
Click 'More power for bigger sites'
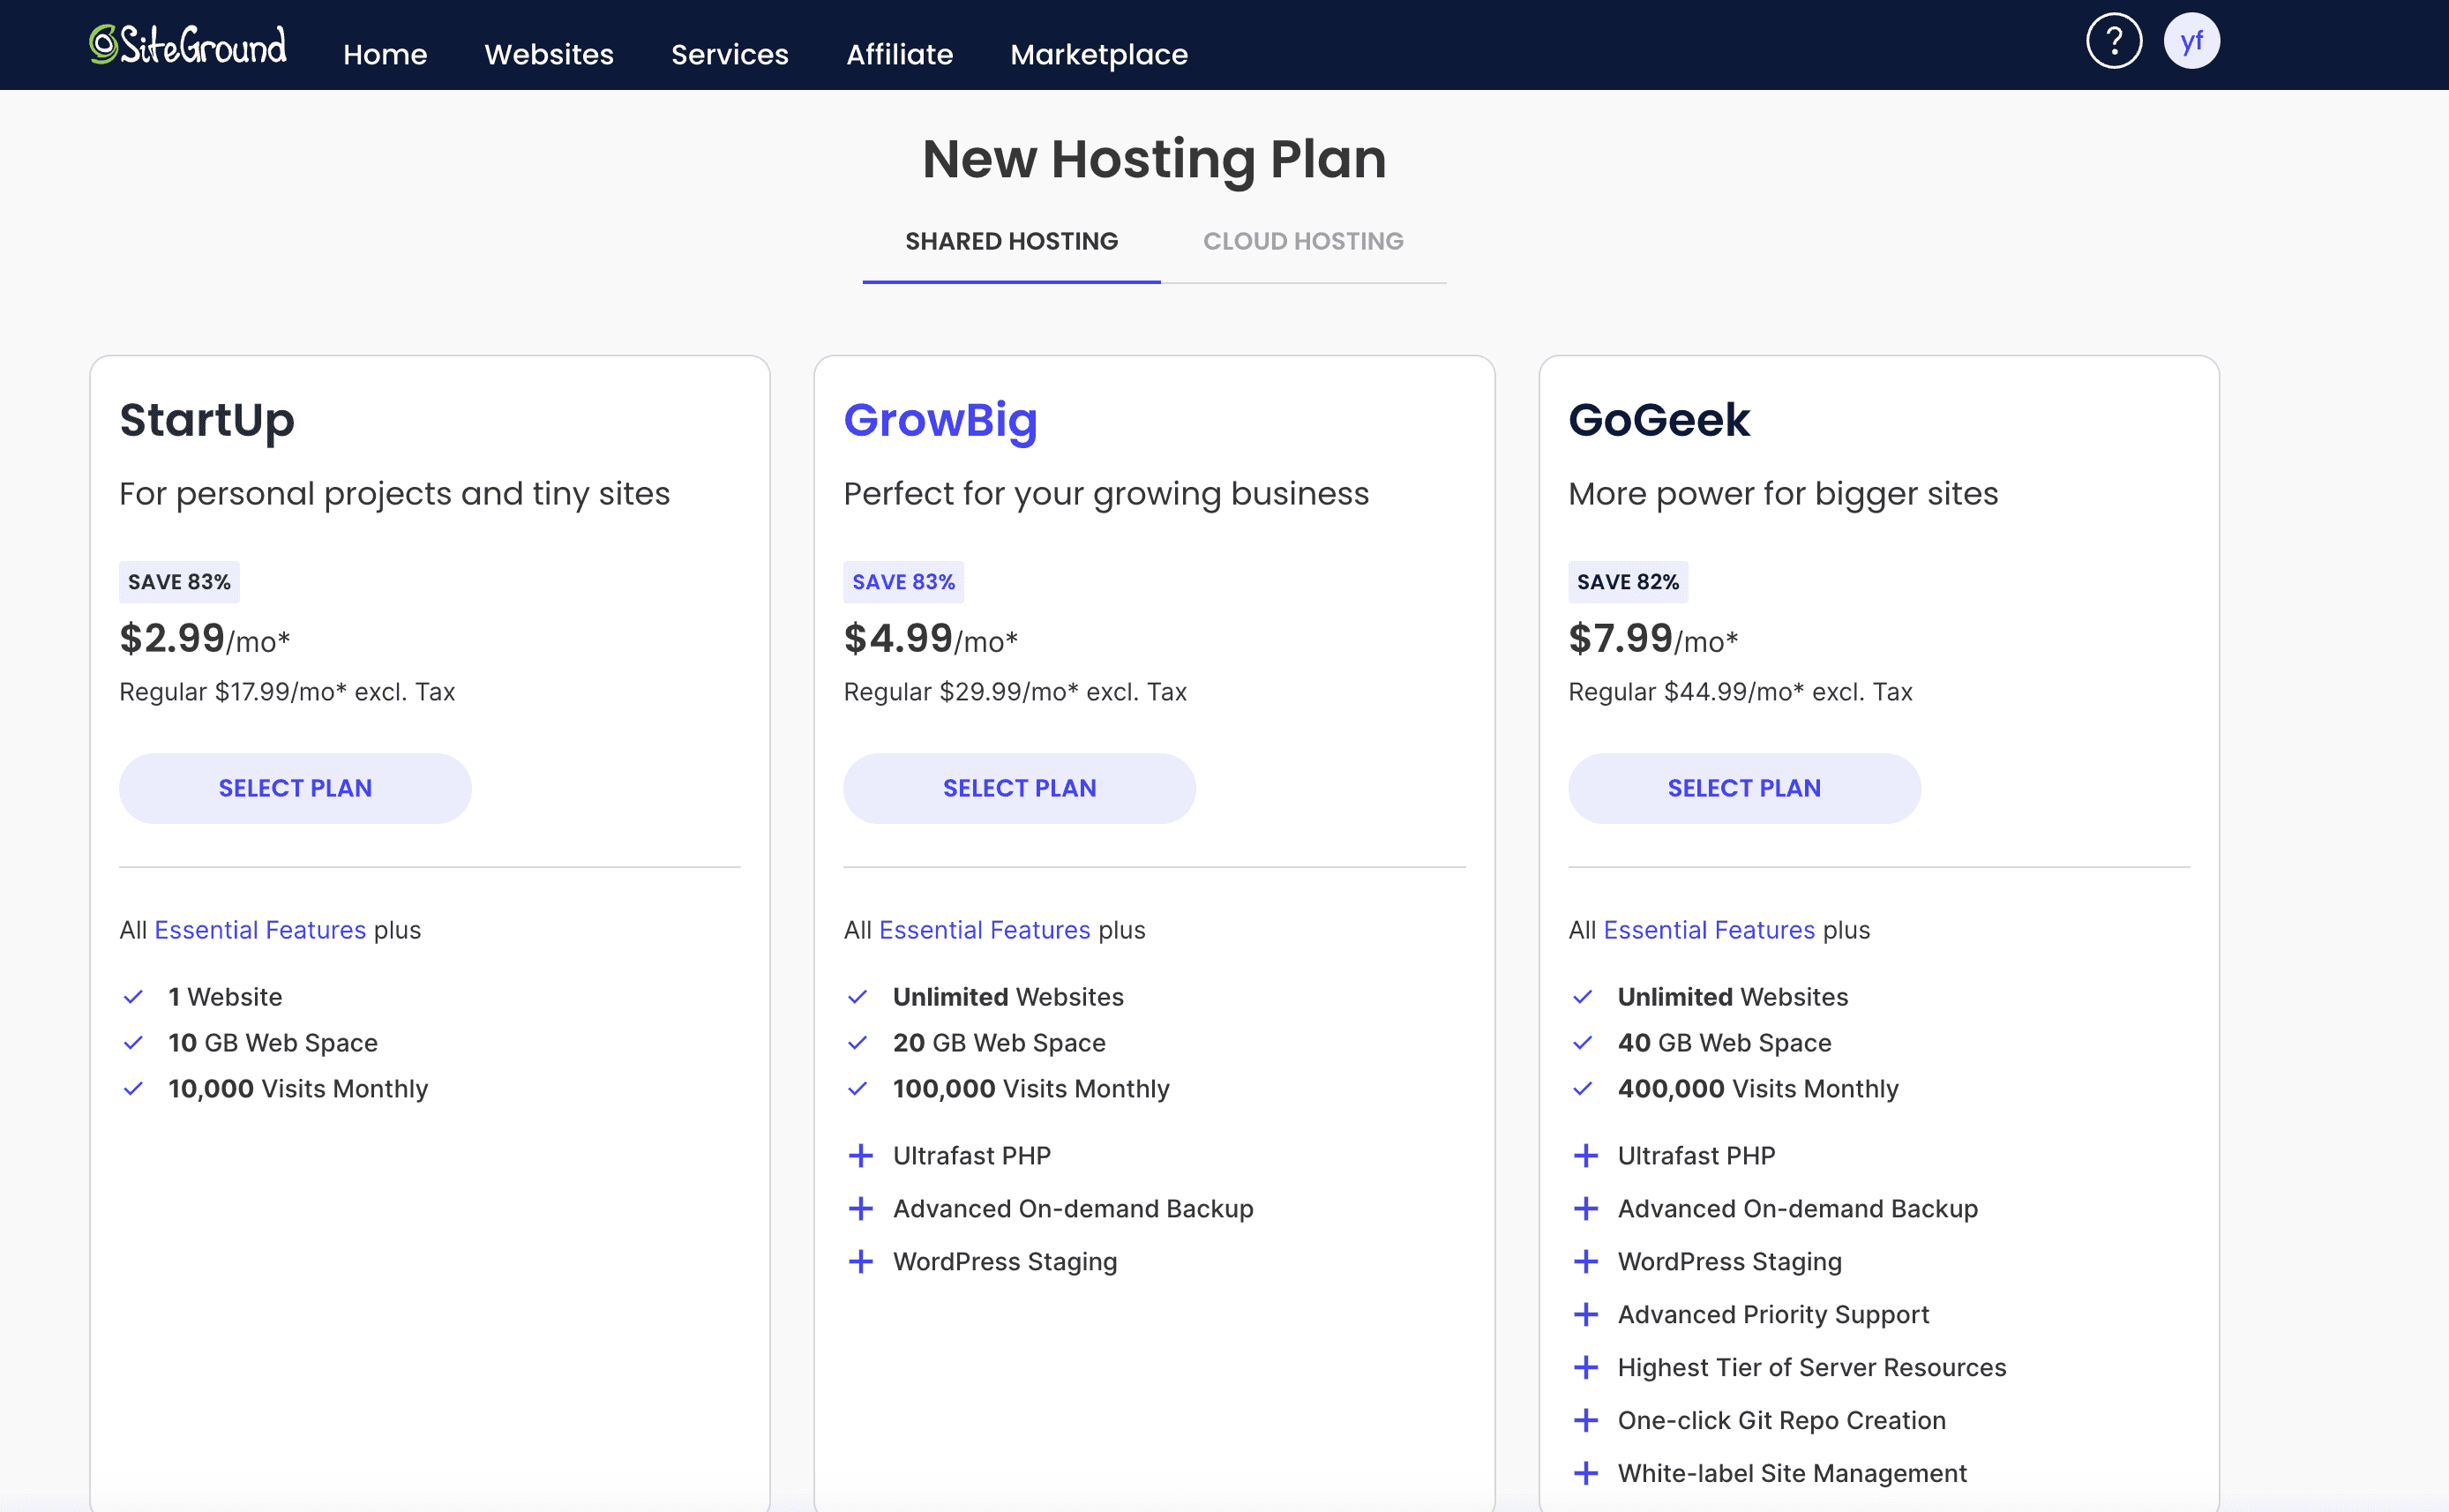click(1783, 494)
